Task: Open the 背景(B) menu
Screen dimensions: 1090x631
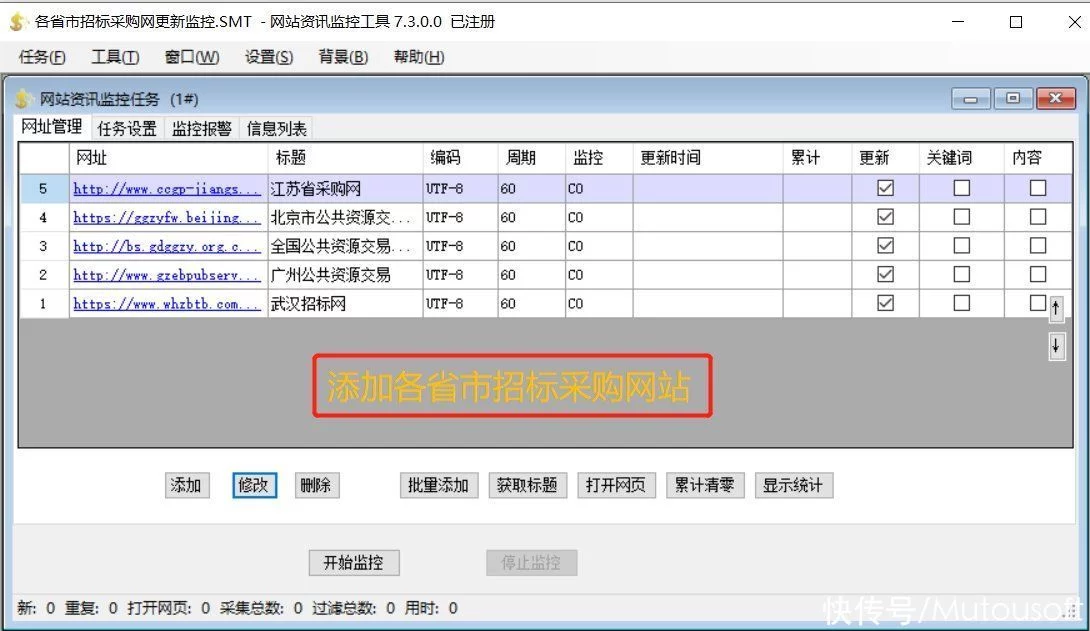Action: [343, 57]
